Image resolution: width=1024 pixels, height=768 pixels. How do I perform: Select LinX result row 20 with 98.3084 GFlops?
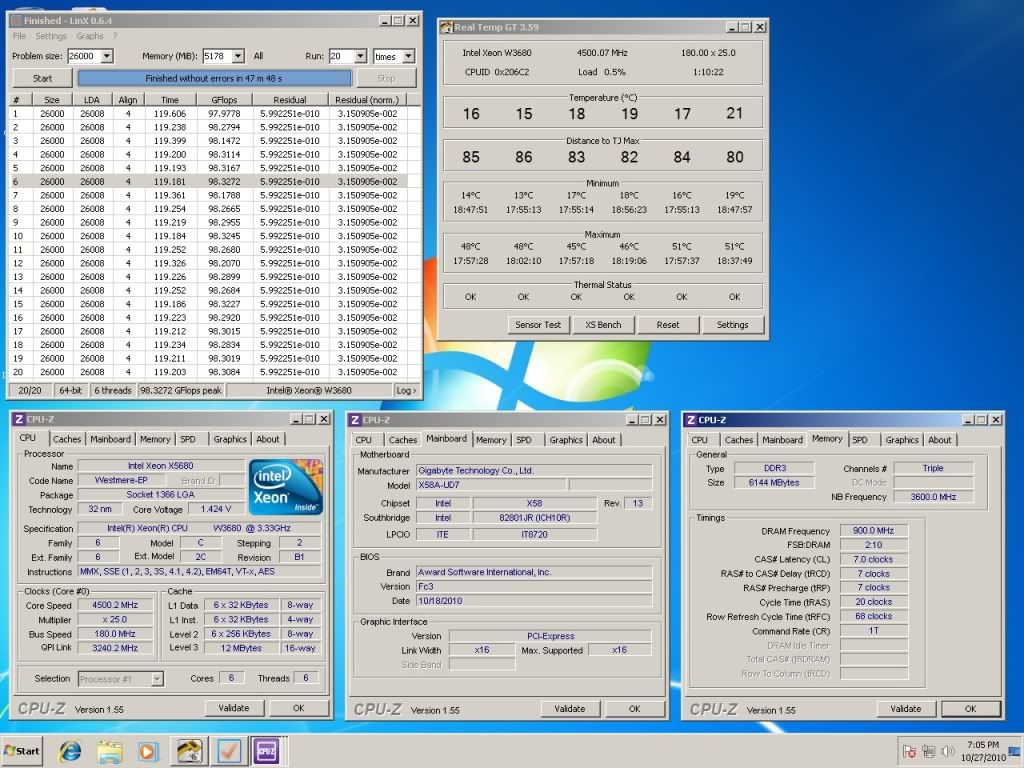(x=208, y=372)
